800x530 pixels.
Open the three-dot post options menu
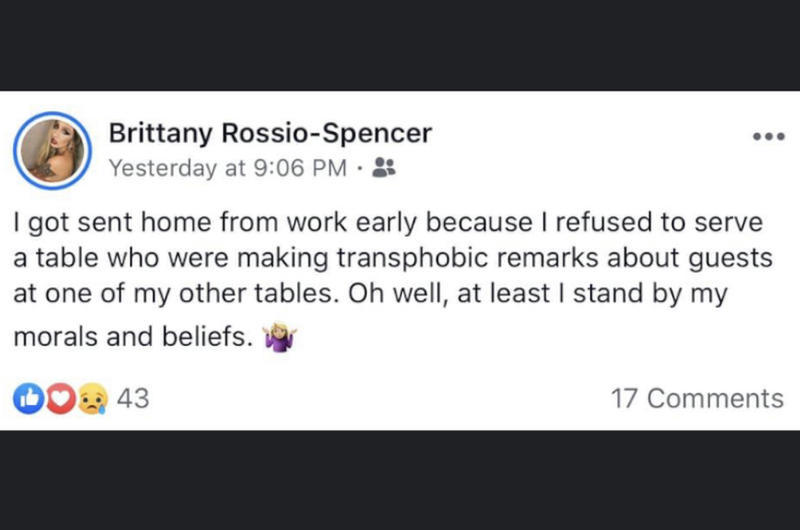pyautogui.click(x=766, y=138)
